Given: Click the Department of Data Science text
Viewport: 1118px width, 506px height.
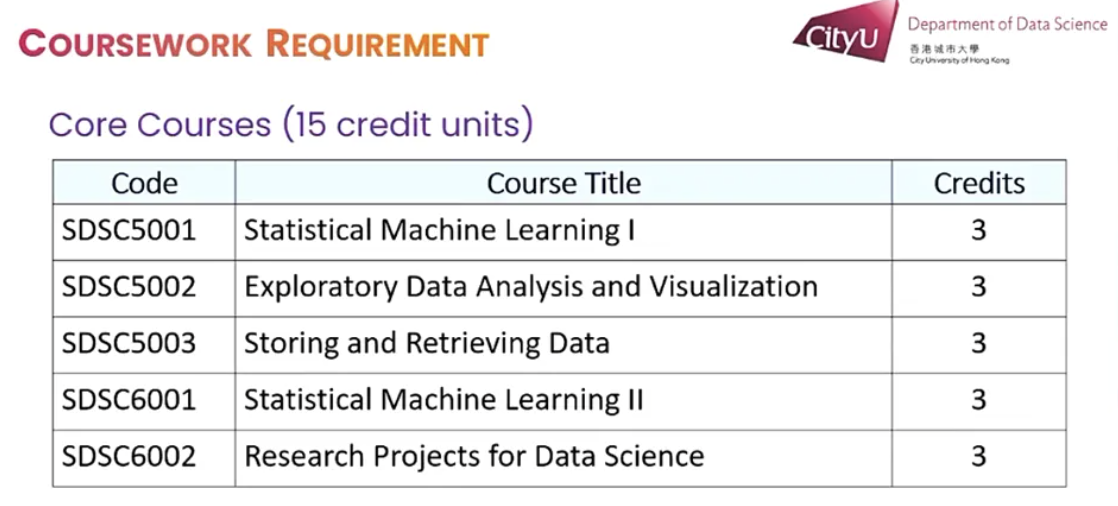Looking at the screenshot, I should click(1007, 24).
